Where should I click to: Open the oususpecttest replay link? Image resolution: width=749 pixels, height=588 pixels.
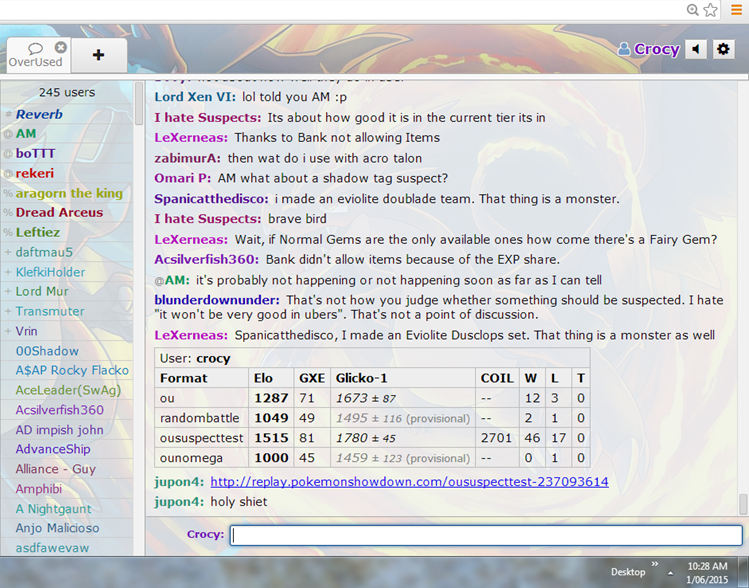click(x=409, y=481)
